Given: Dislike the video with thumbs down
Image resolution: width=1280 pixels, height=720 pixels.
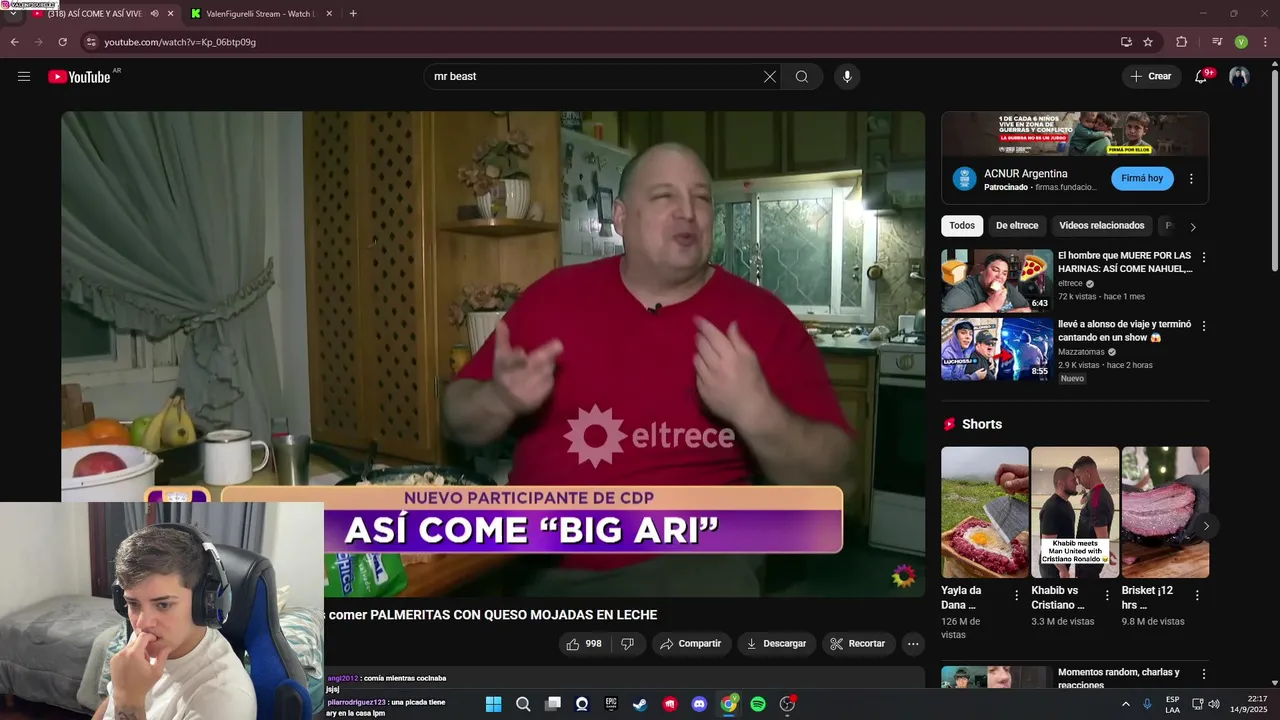Looking at the screenshot, I should 628,644.
